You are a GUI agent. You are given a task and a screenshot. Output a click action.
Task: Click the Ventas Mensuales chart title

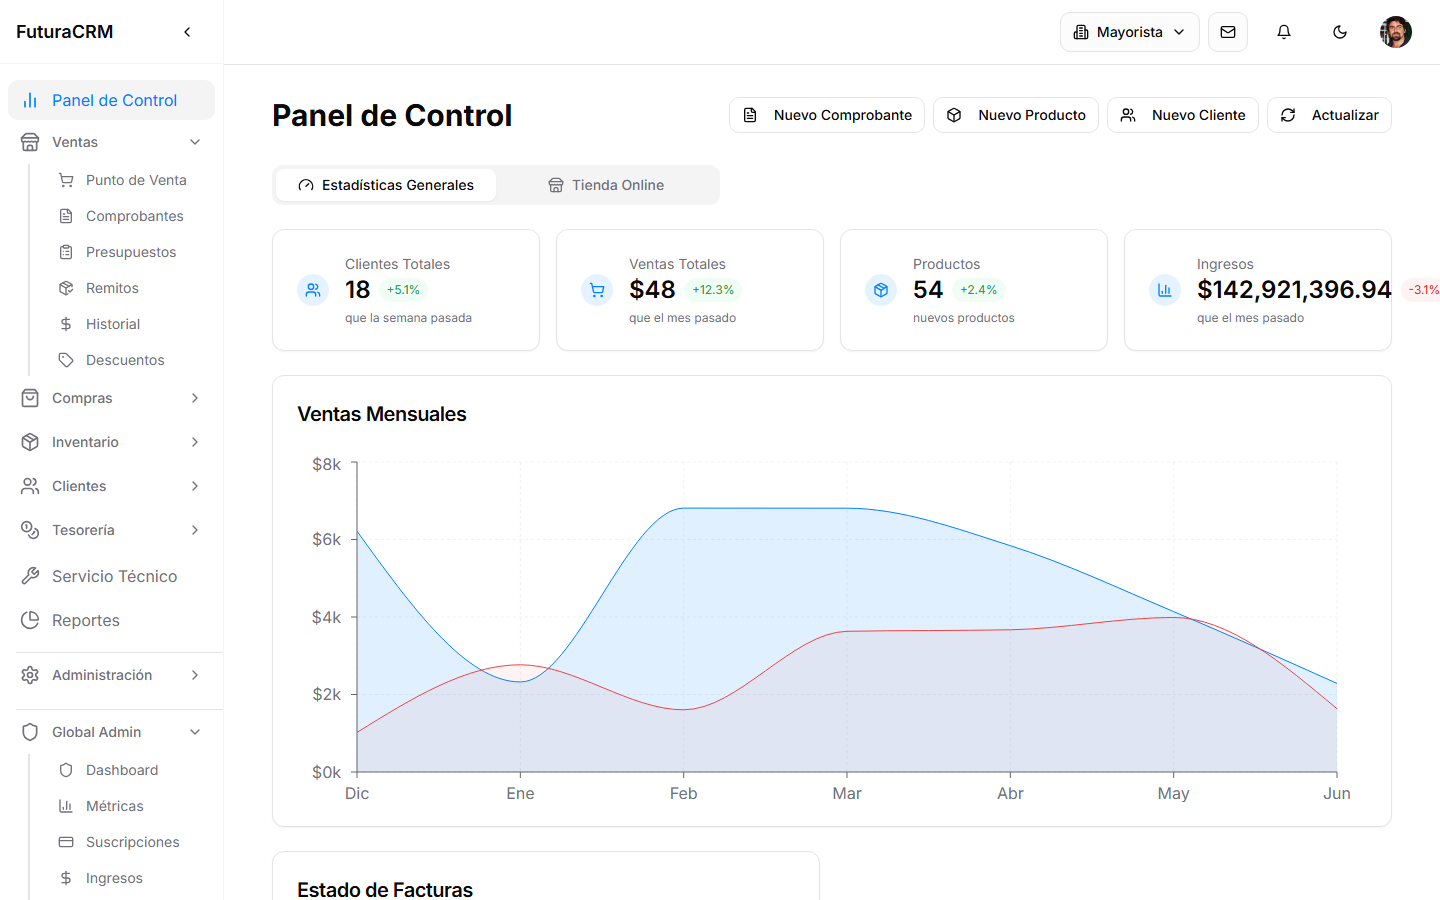pos(382,414)
